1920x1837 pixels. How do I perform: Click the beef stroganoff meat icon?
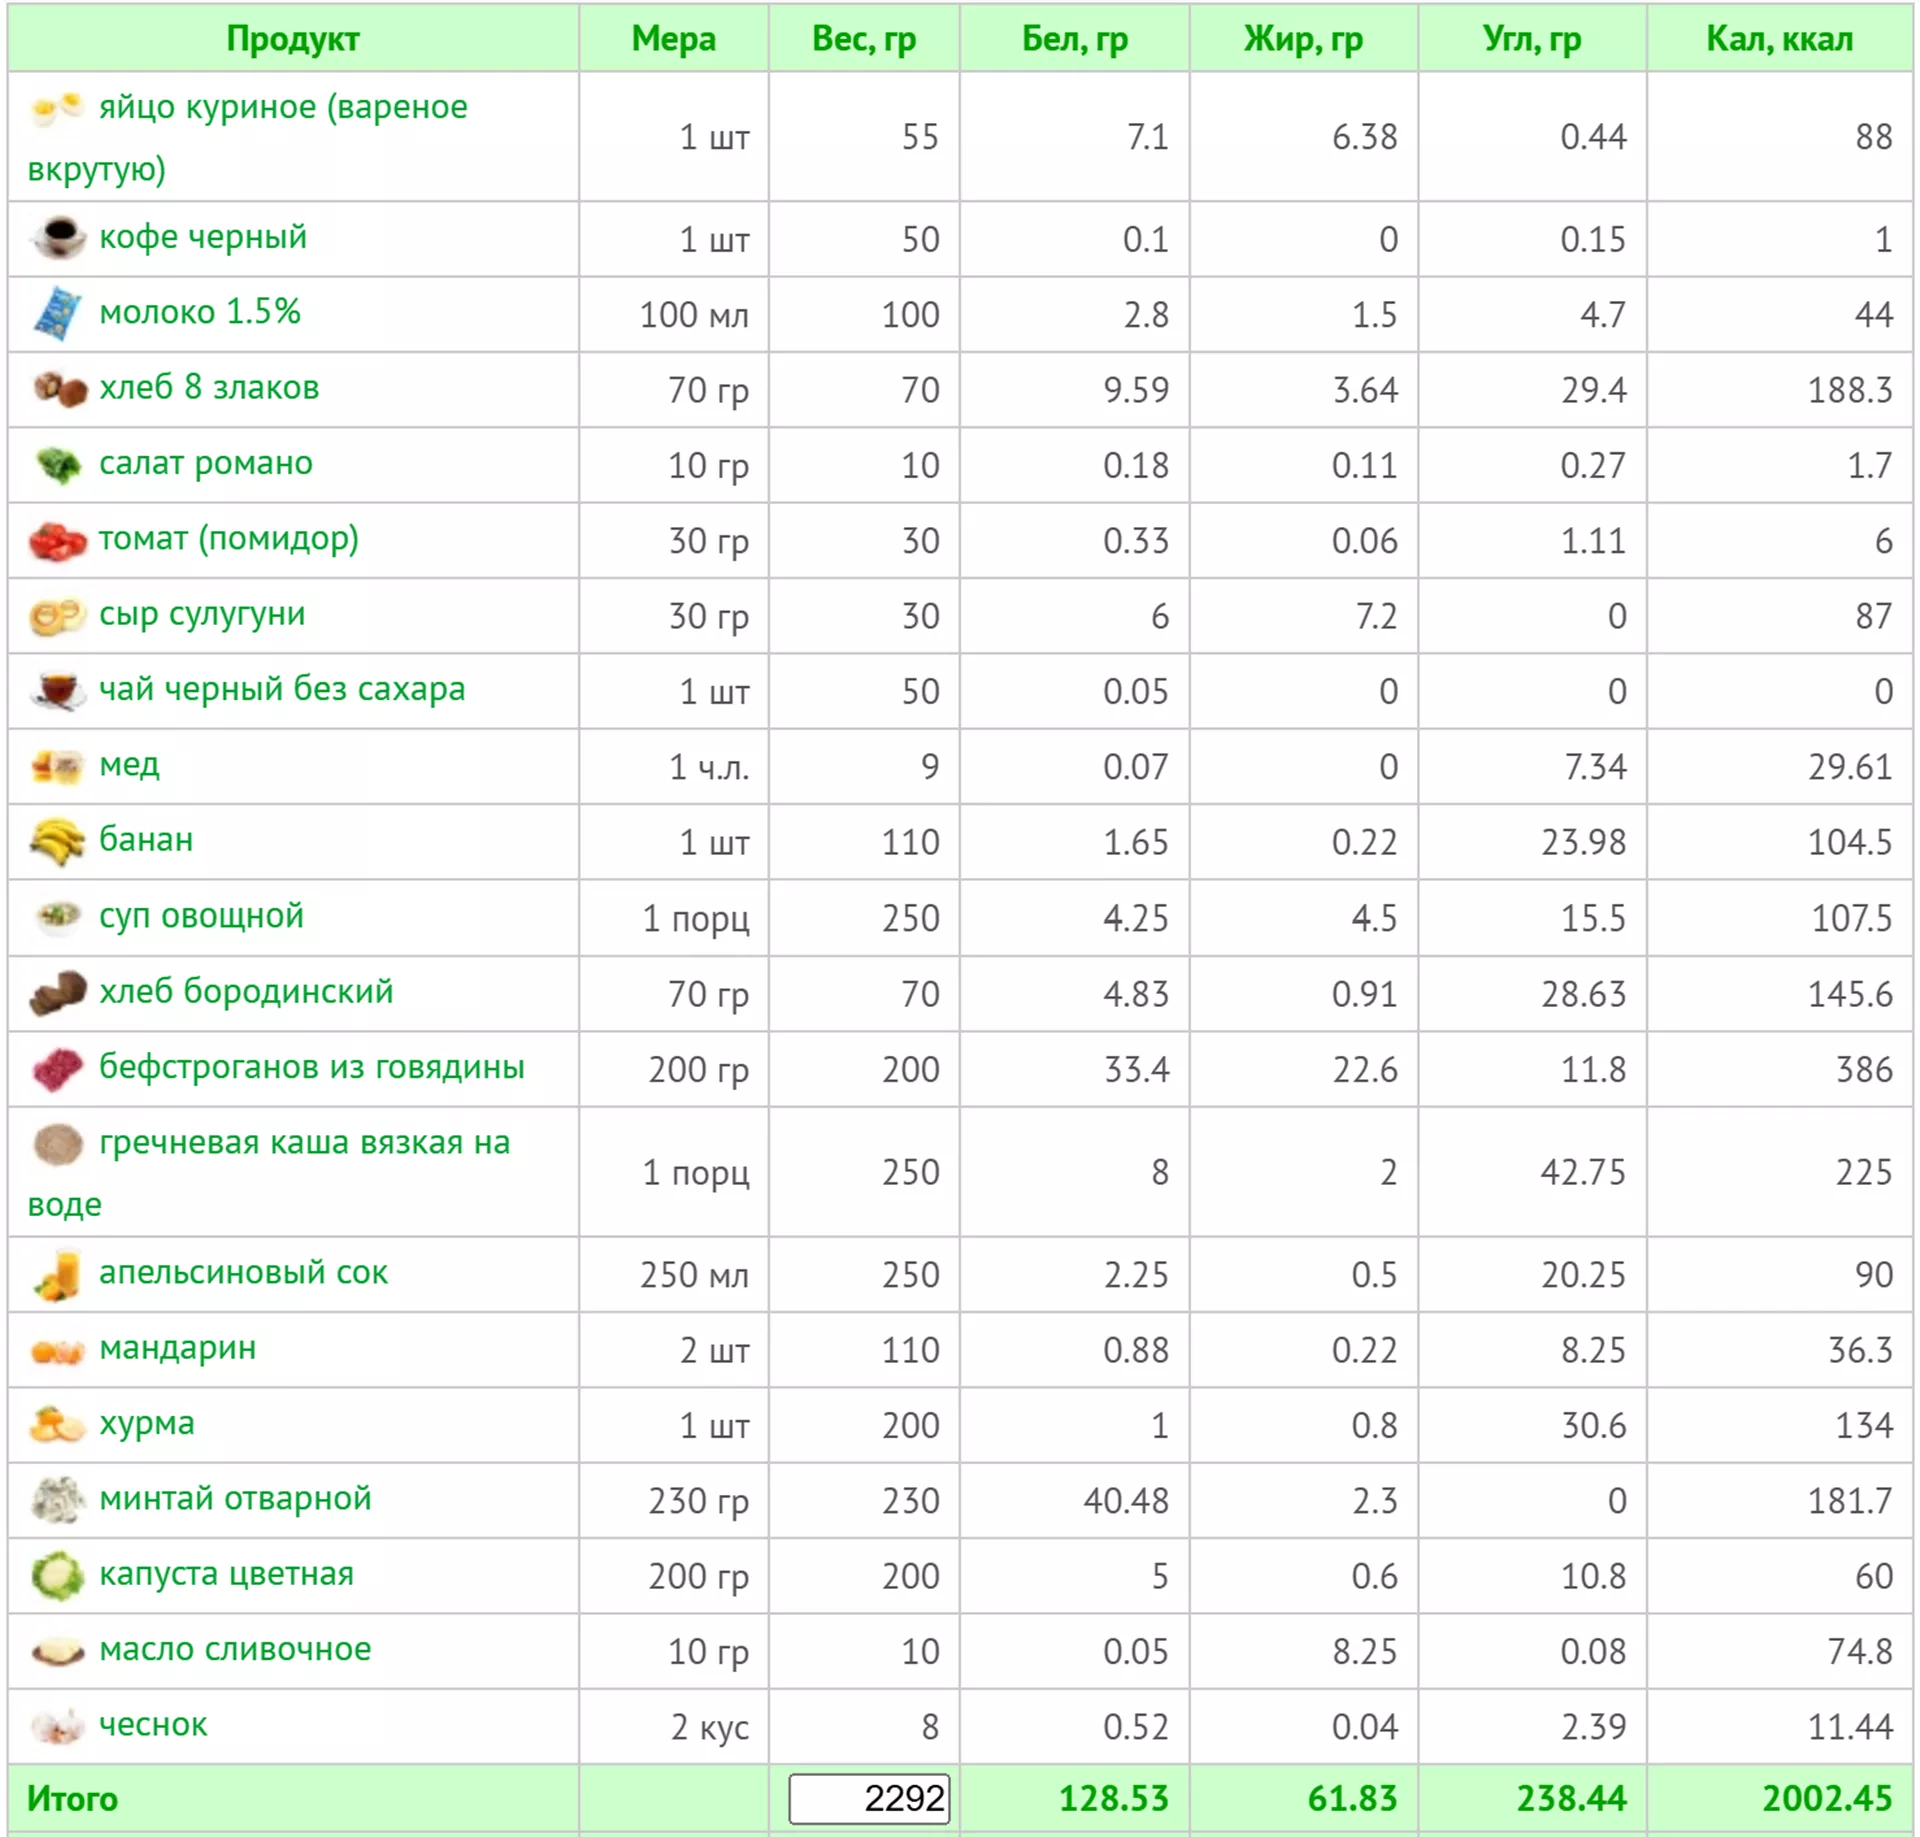tap(57, 1068)
